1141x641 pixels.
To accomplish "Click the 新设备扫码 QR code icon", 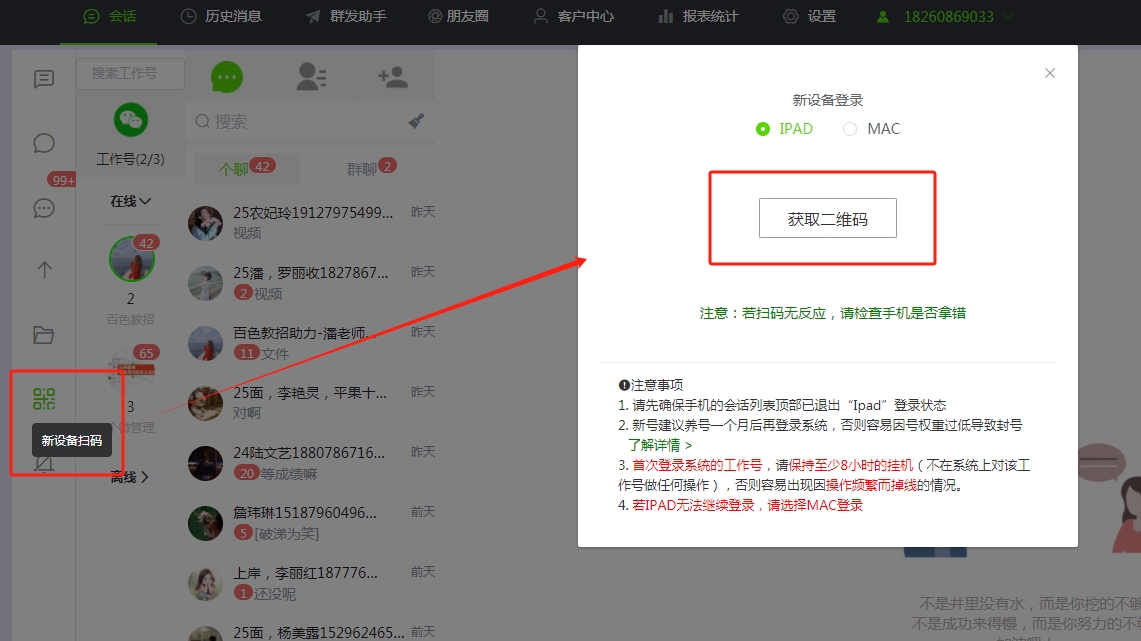I will coord(44,399).
